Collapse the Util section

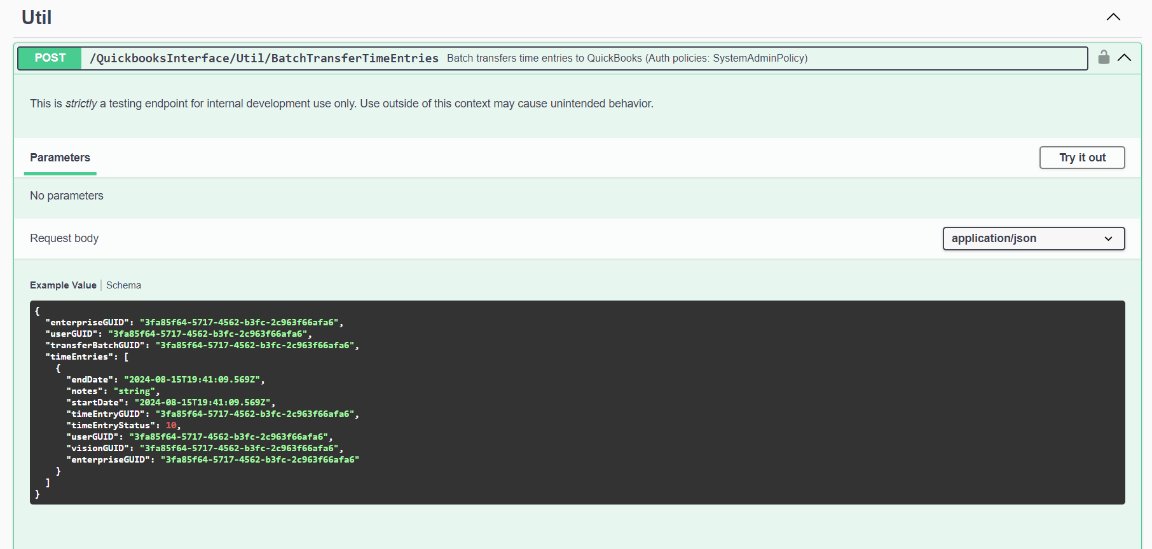point(1113,17)
